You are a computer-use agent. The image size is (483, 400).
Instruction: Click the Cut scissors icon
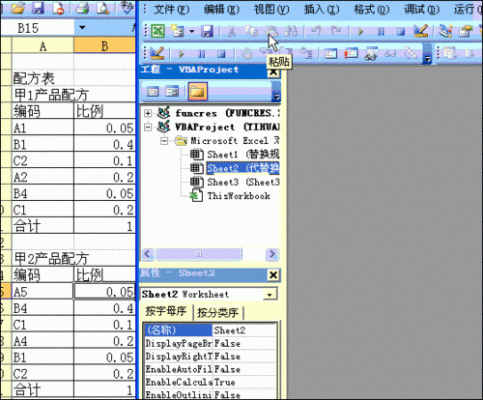(x=231, y=31)
